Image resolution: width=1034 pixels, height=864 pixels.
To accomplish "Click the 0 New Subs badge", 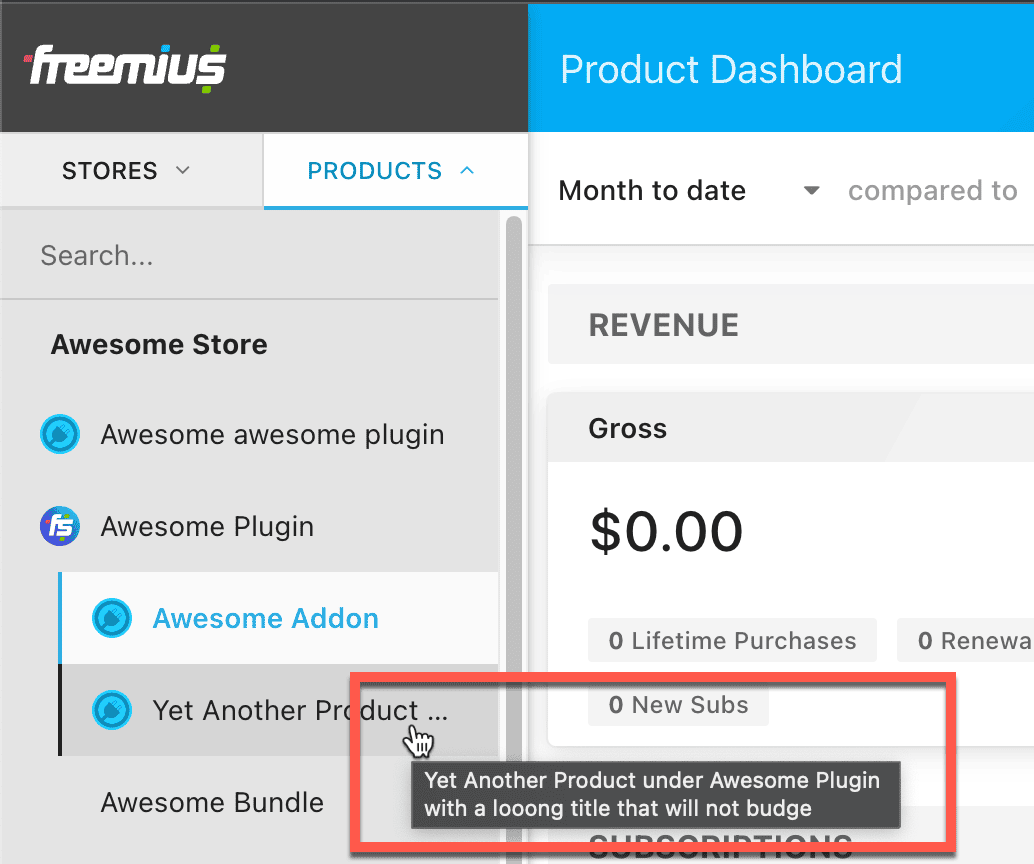I will pyautogui.click(x=679, y=704).
